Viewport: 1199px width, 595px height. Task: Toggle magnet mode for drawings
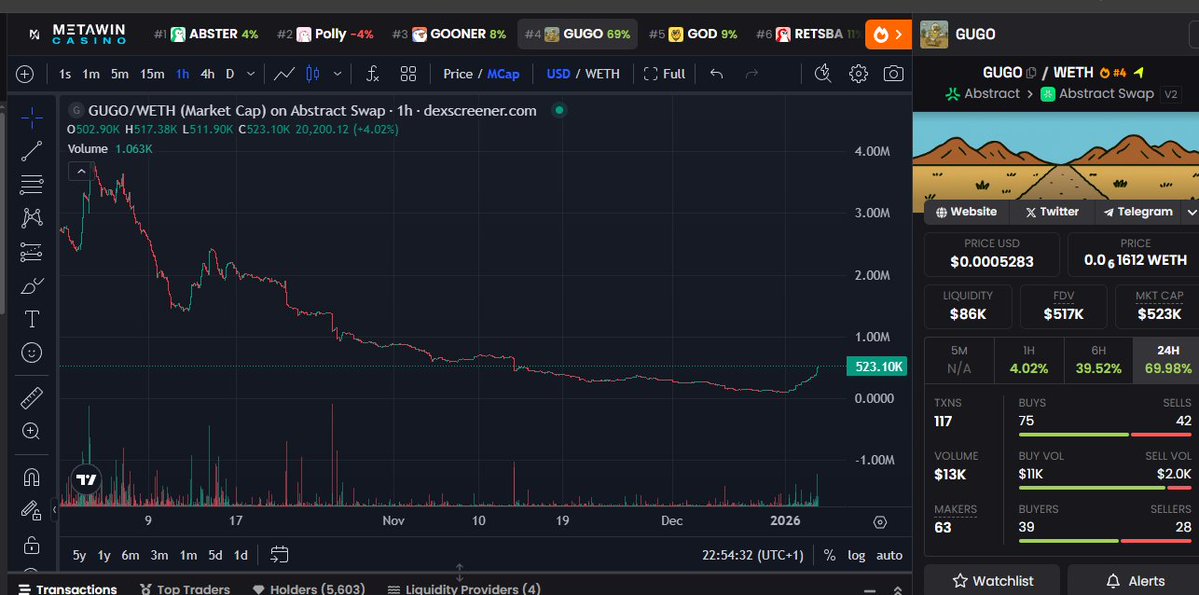pyautogui.click(x=31, y=477)
